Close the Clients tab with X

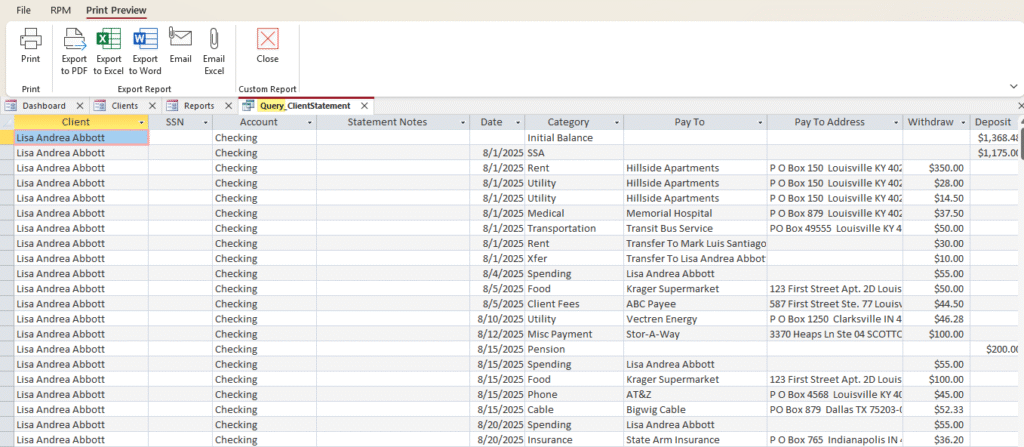[x=152, y=105]
